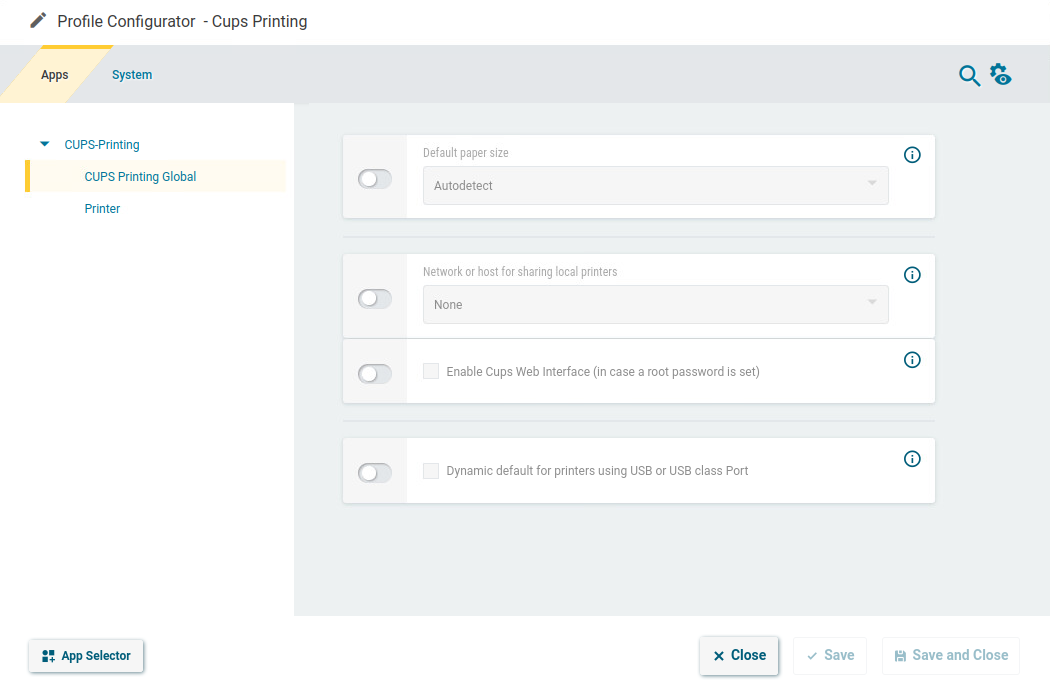This screenshot has width=1050, height=695.
Task: View info on Cups Web Interface option
Action: (911, 359)
